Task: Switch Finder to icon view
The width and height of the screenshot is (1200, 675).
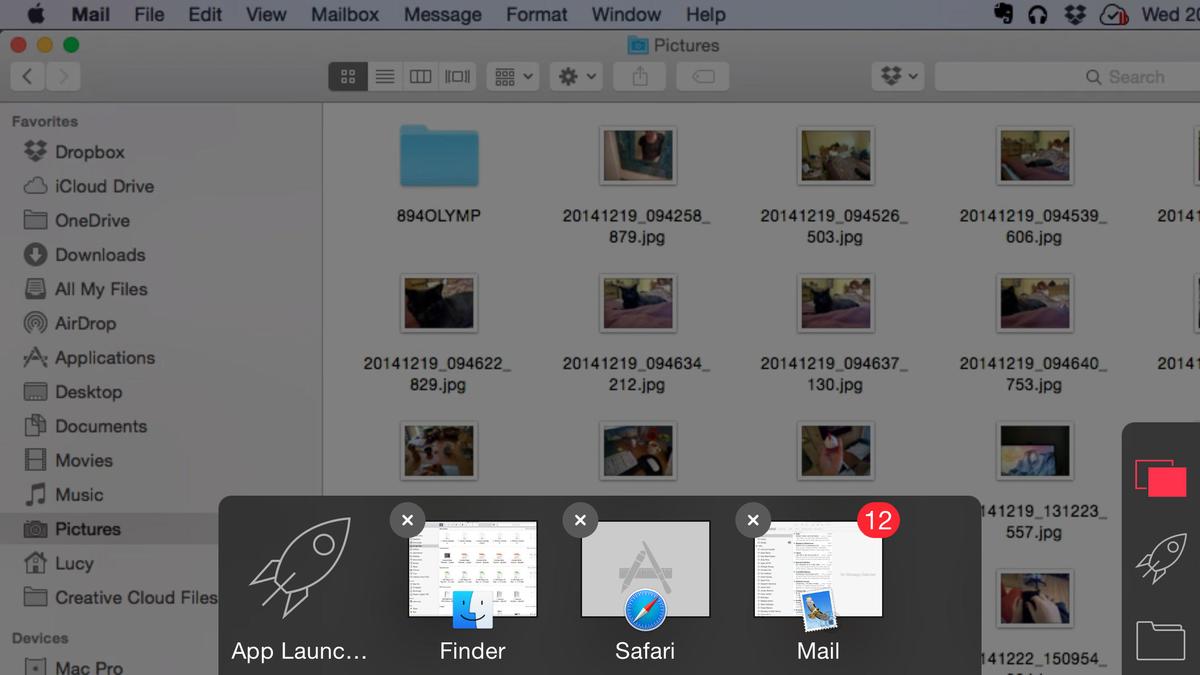Action: [x=347, y=76]
